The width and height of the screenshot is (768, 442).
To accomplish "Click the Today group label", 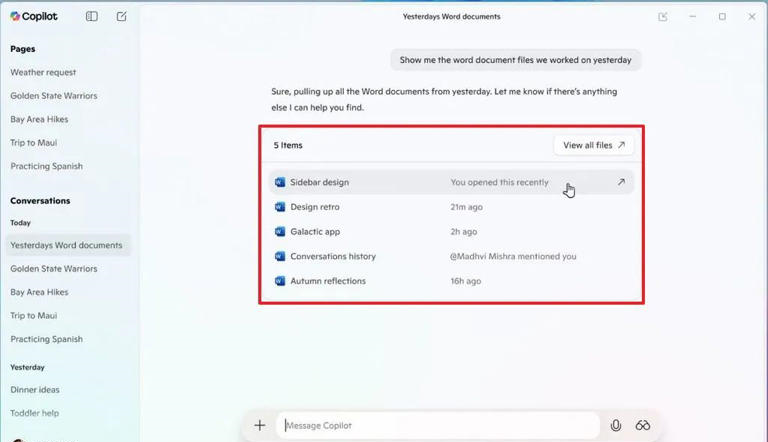I will pos(21,223).
